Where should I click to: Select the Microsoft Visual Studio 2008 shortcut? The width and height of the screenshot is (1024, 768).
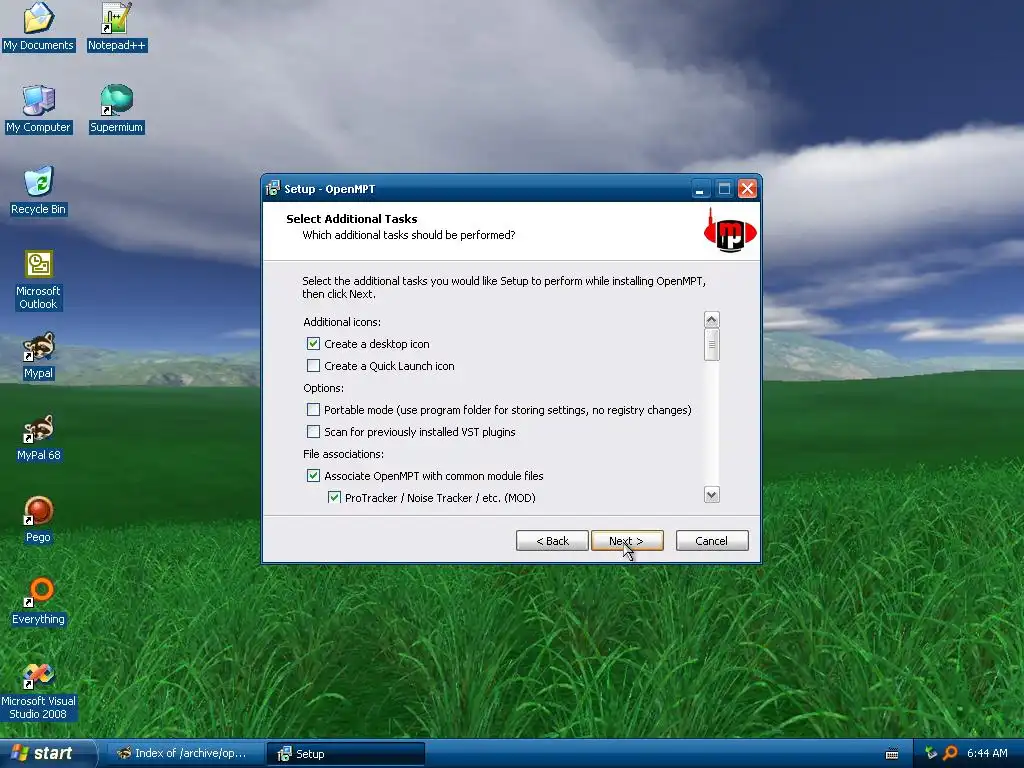click(38, 692)
